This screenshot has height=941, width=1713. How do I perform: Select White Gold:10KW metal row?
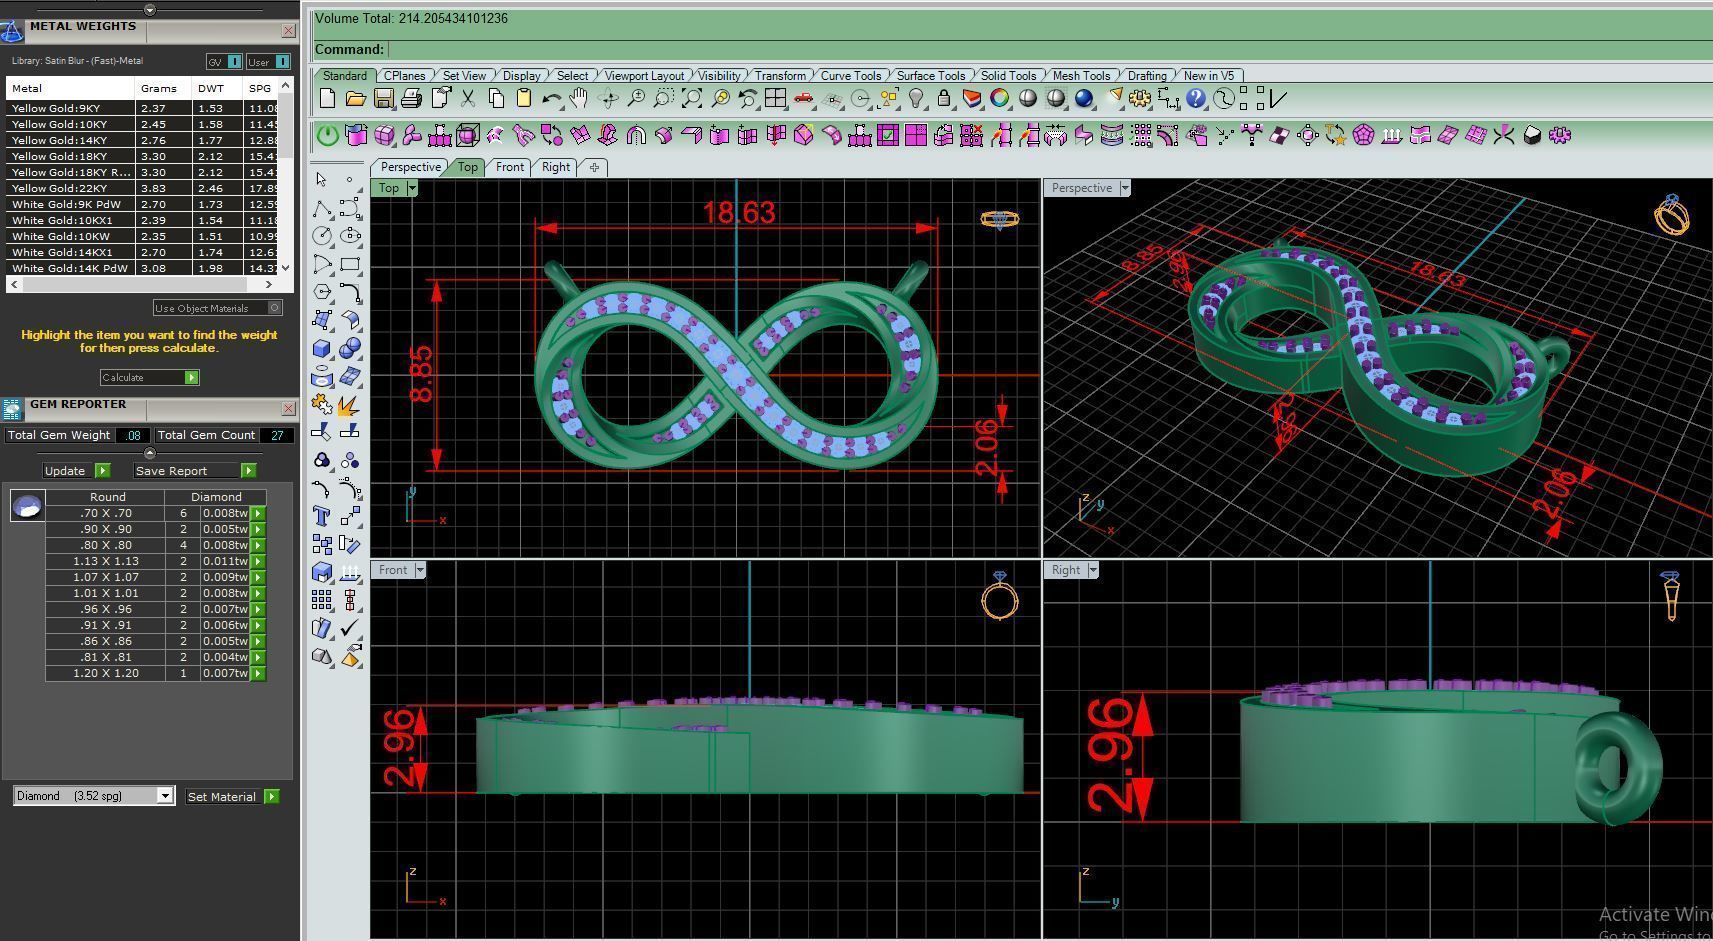point(143,236)
